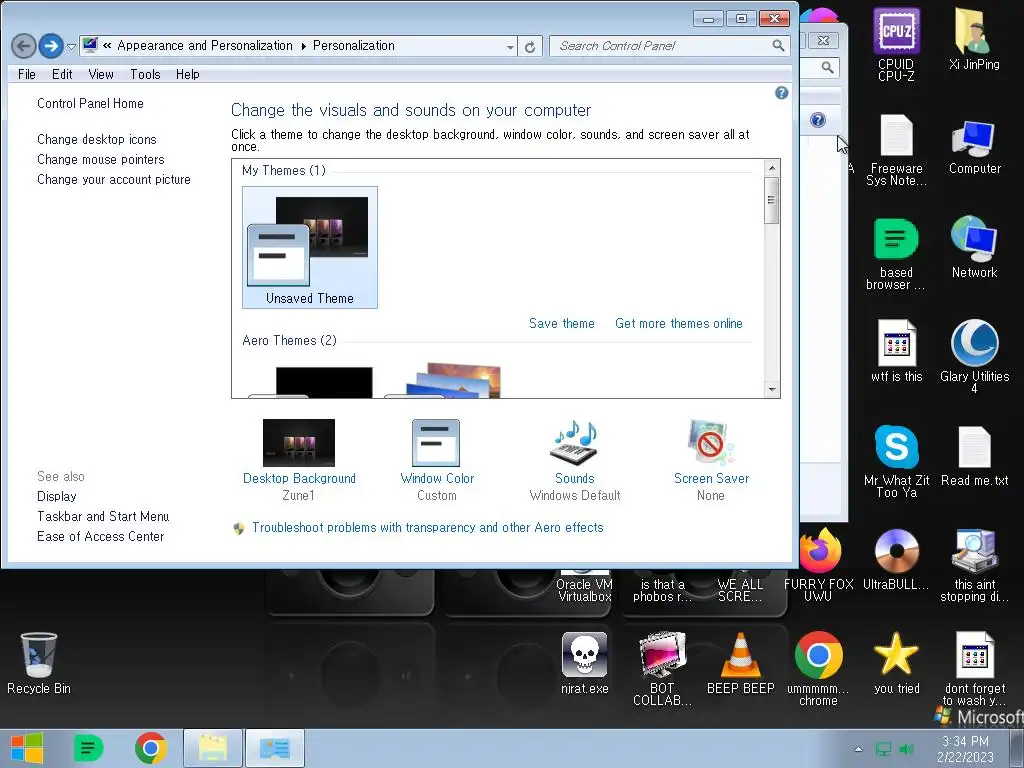Launch BEEP BEEP VLC cone icon

click(740, 663)
